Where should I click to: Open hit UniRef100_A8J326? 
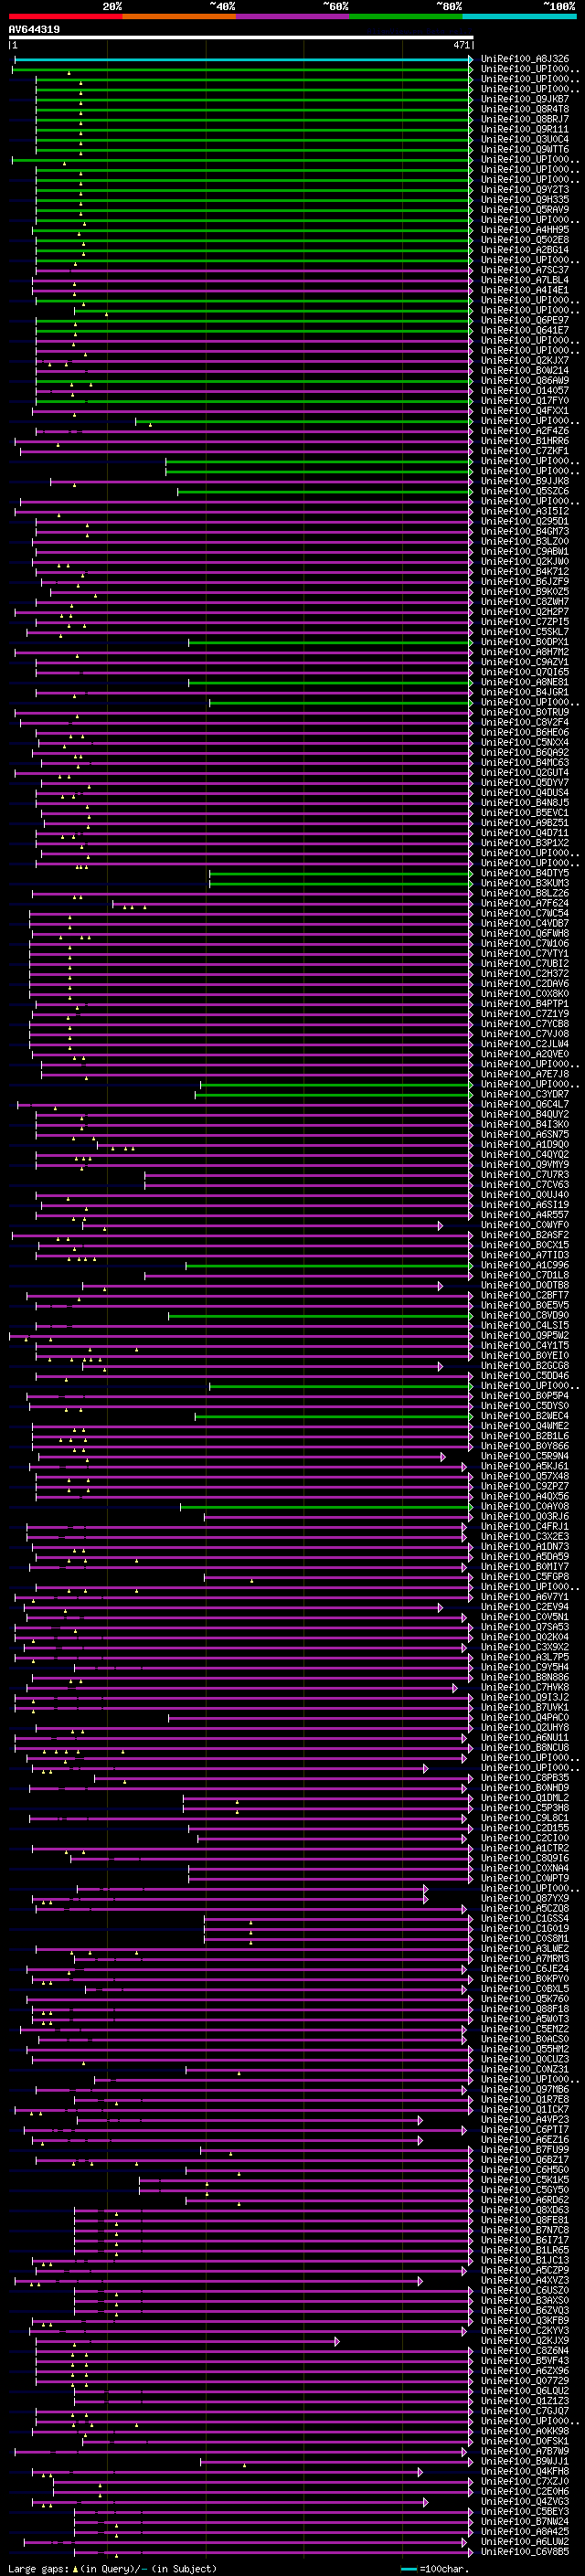point(524,59)
